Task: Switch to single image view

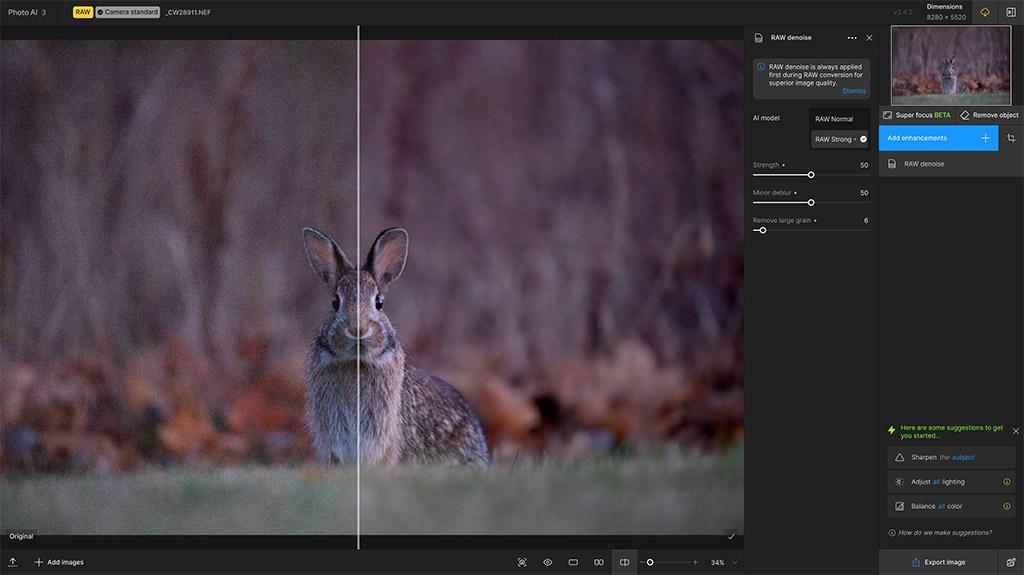Action: pos(573,562)
